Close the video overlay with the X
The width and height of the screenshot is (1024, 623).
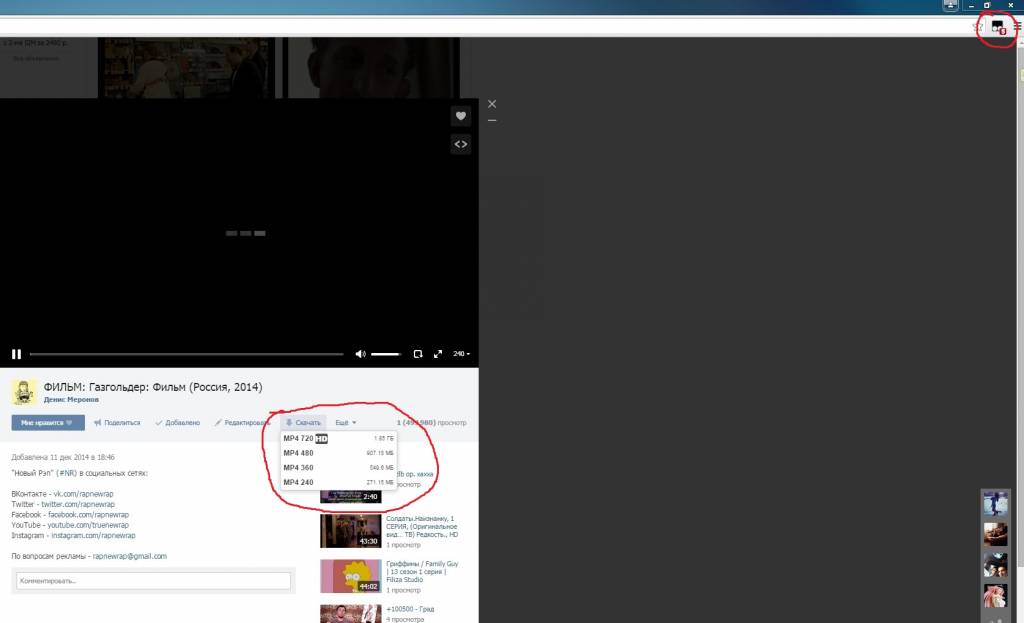point(492,104)
